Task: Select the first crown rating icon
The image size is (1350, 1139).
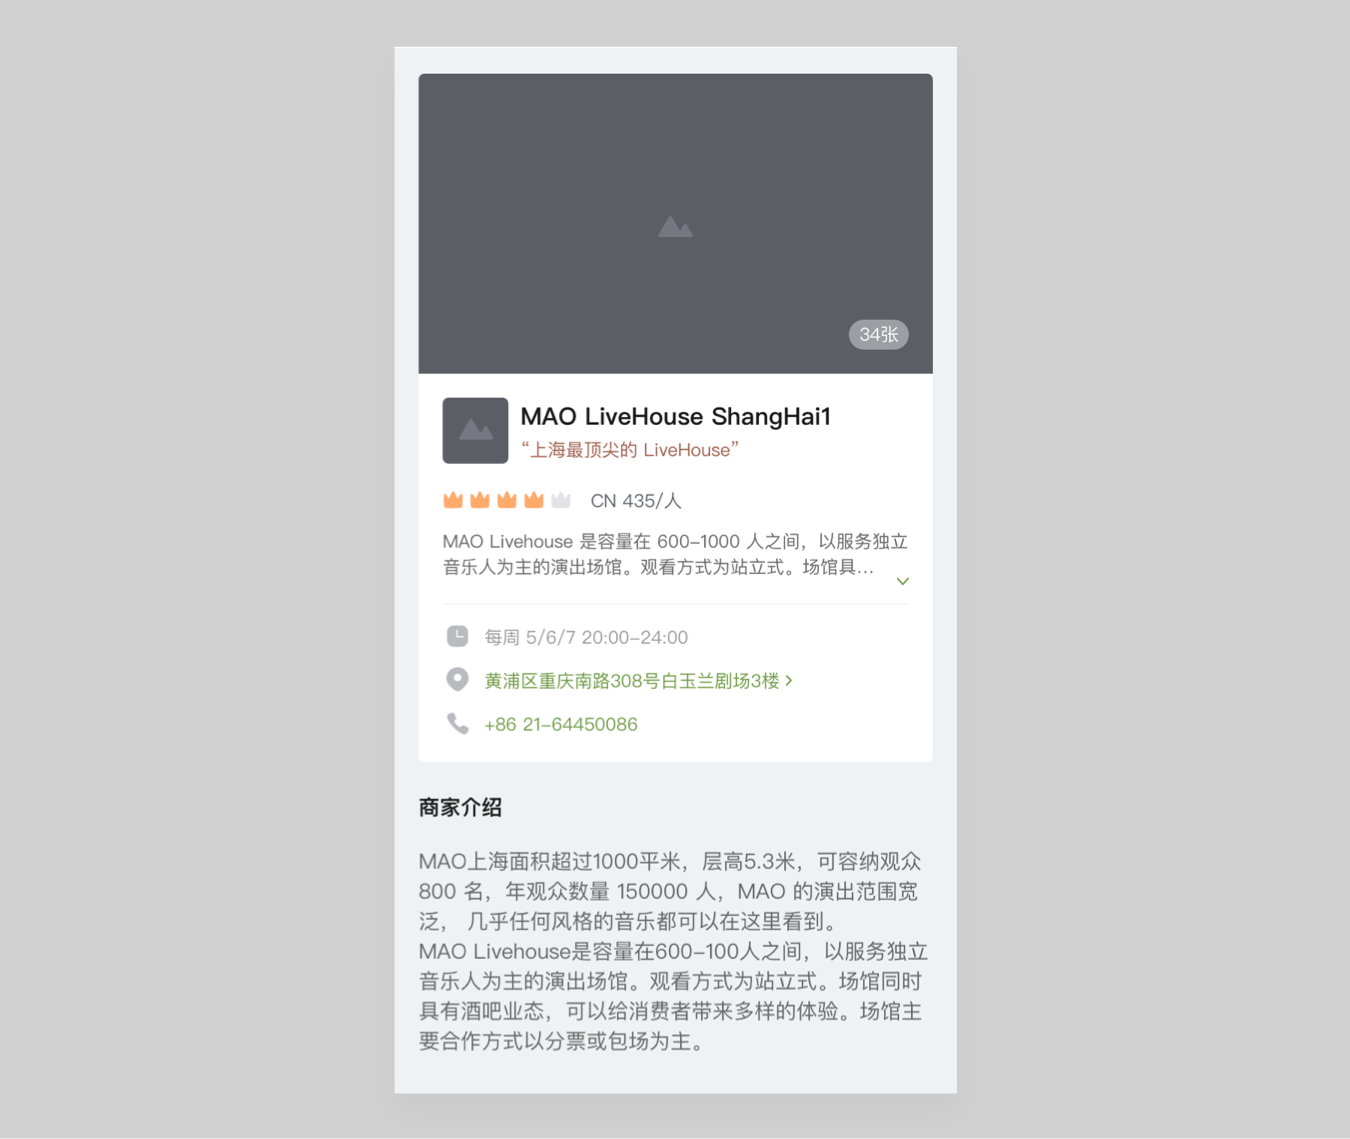Action: tap(453, 499)
